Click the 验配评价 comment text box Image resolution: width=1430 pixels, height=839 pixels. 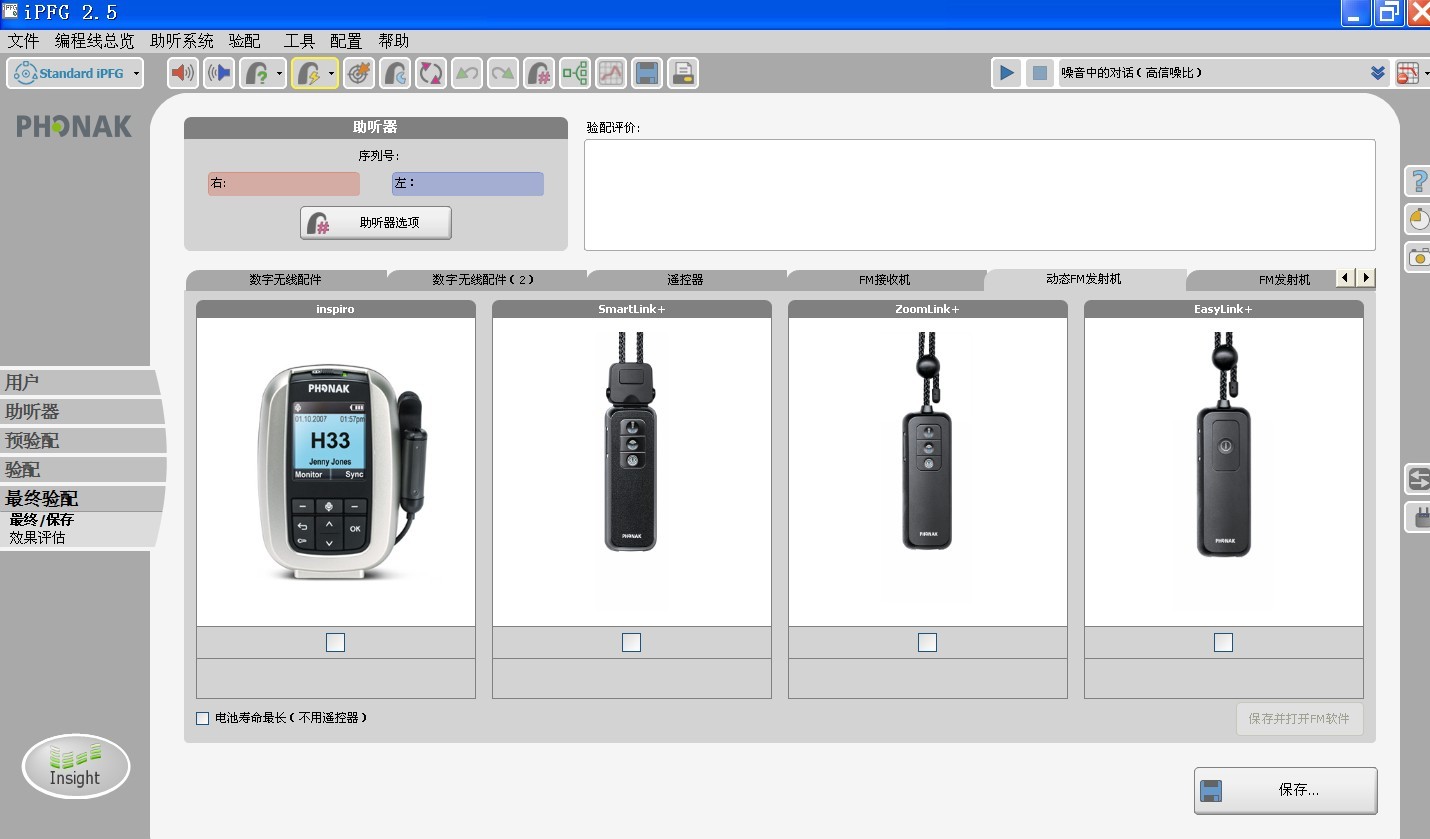(x=980, y=194)
